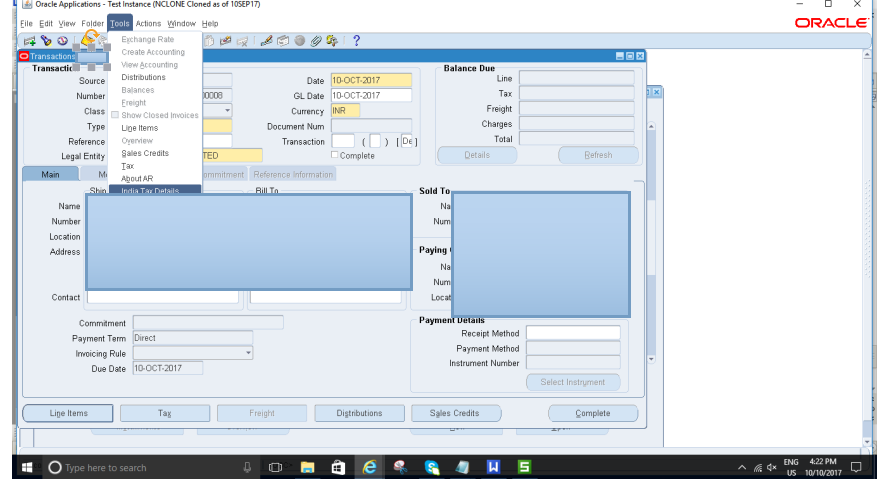The image size is (878, 479).
Task: Open the Window menu
Action: click(181, 24)
